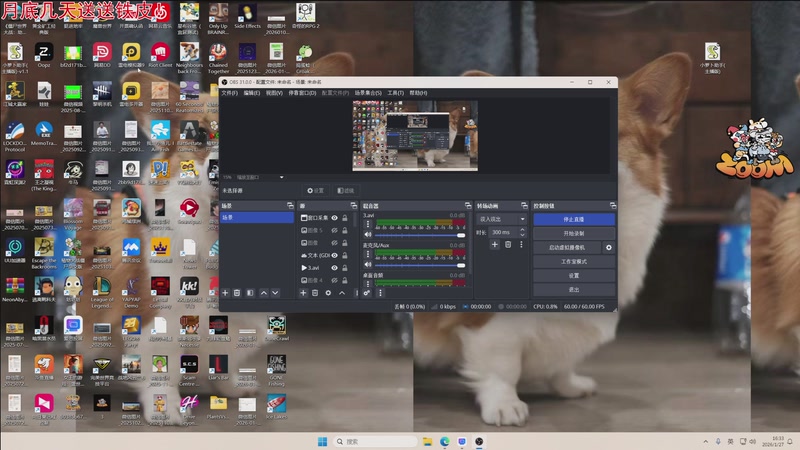Click the Windows taskbar search box
The height and width of the screenshot is (450, 800).
tap(375, 441)
